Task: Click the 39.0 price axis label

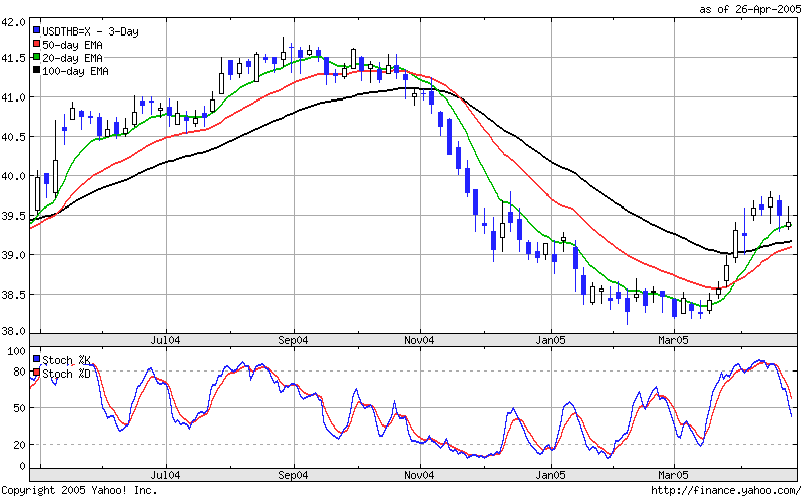Action: [13, 255]
